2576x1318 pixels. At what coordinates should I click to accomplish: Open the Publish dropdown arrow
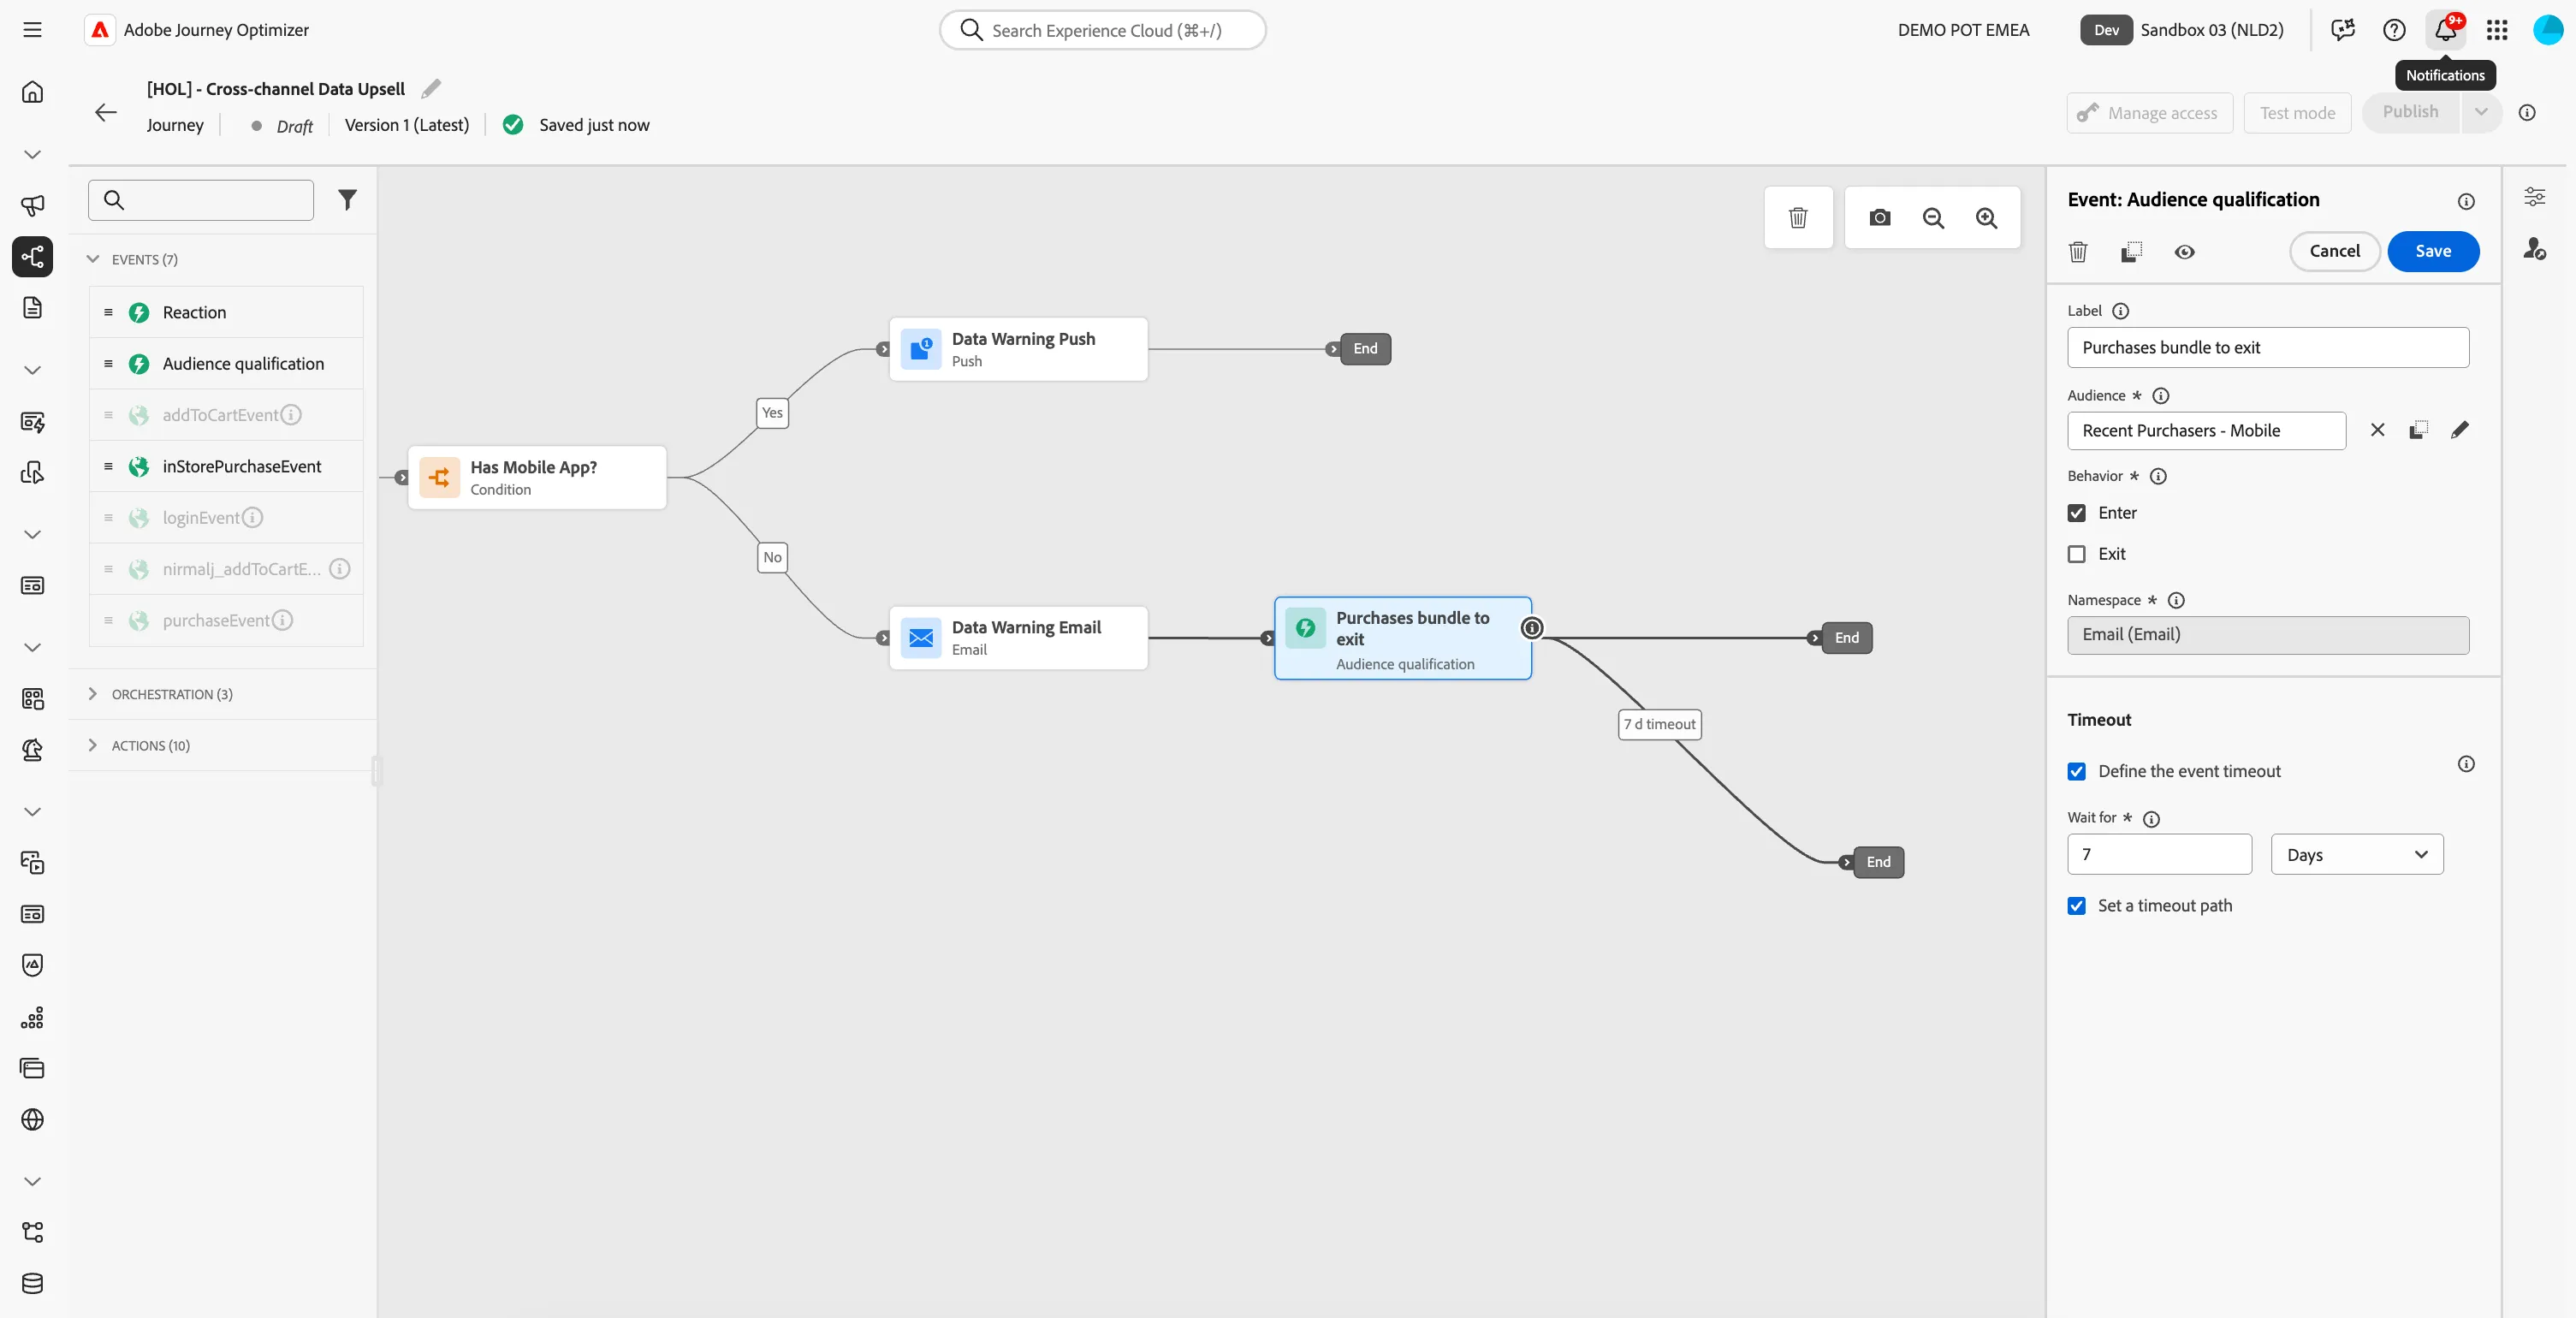(2481, 112)
